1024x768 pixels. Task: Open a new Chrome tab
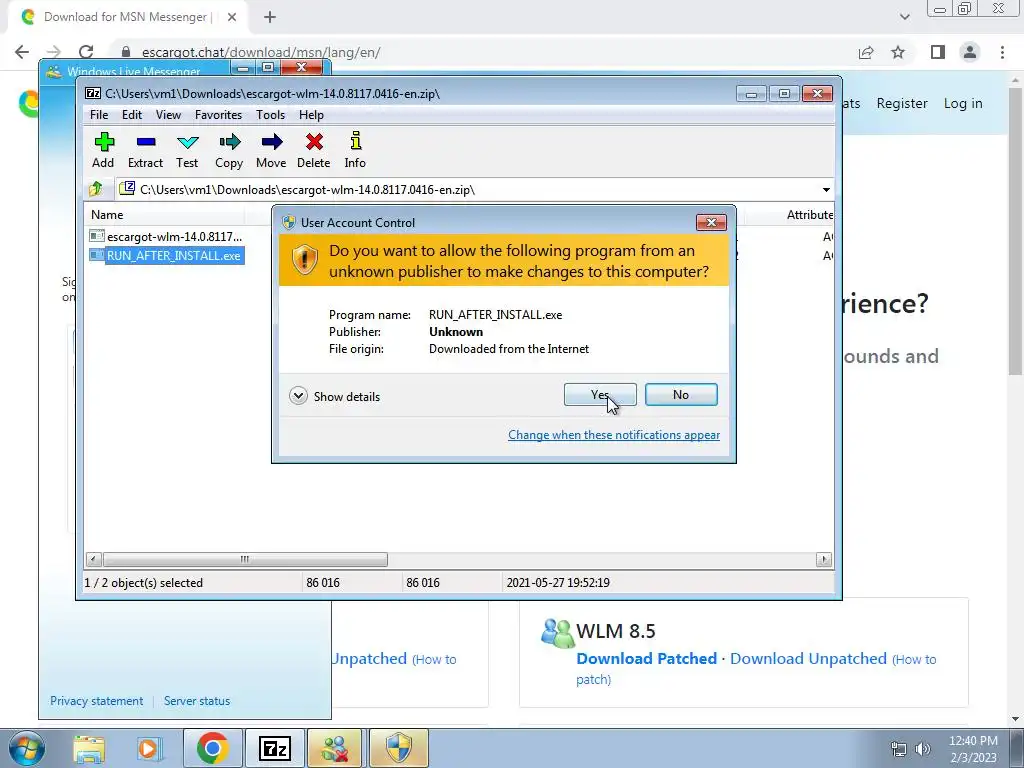click(x=270, y=17)
